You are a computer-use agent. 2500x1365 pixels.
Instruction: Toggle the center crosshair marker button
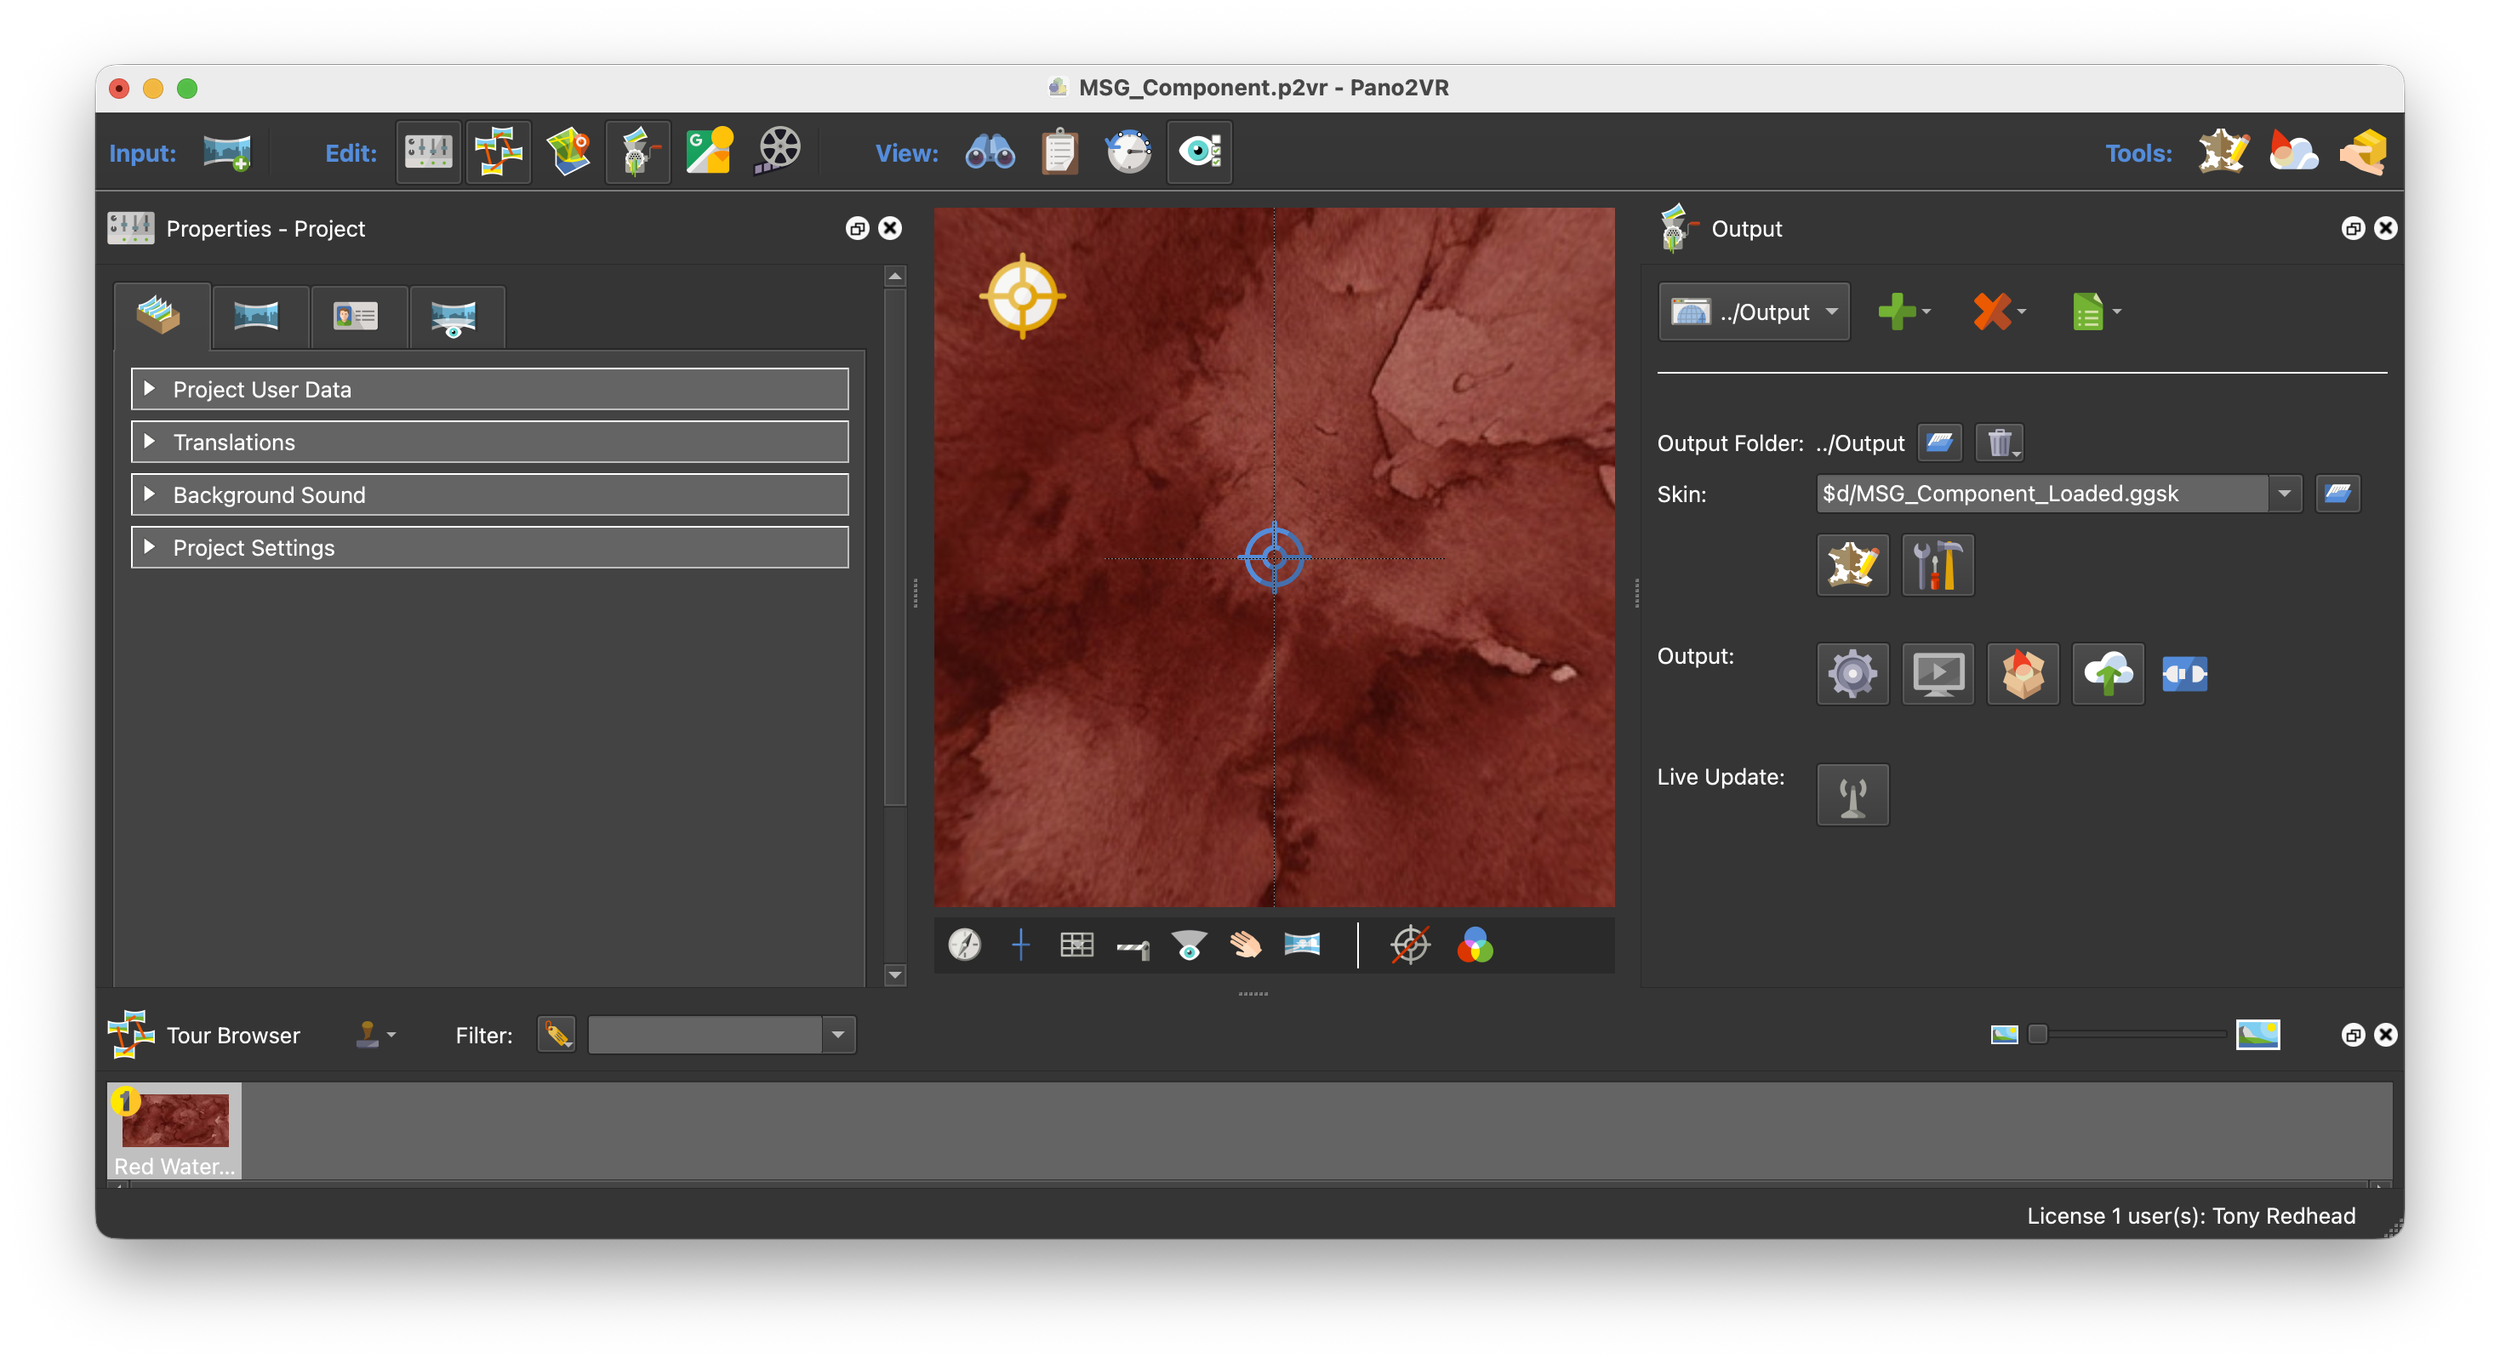1020,945
